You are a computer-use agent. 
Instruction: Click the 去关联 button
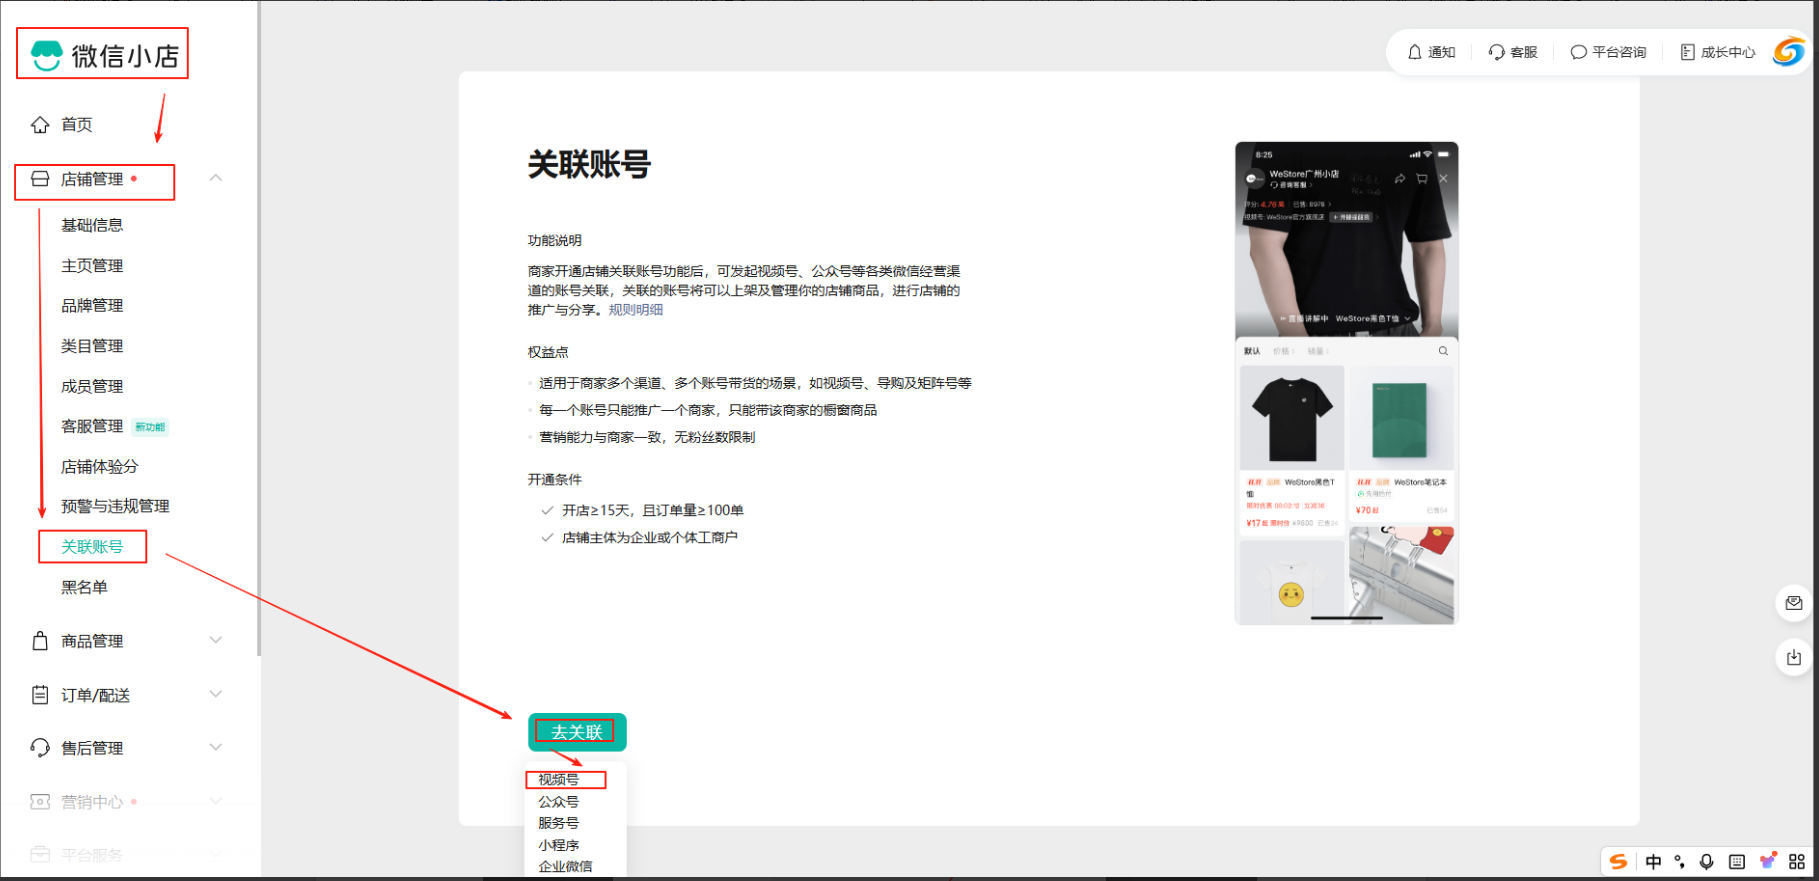[x=577, y=732]
